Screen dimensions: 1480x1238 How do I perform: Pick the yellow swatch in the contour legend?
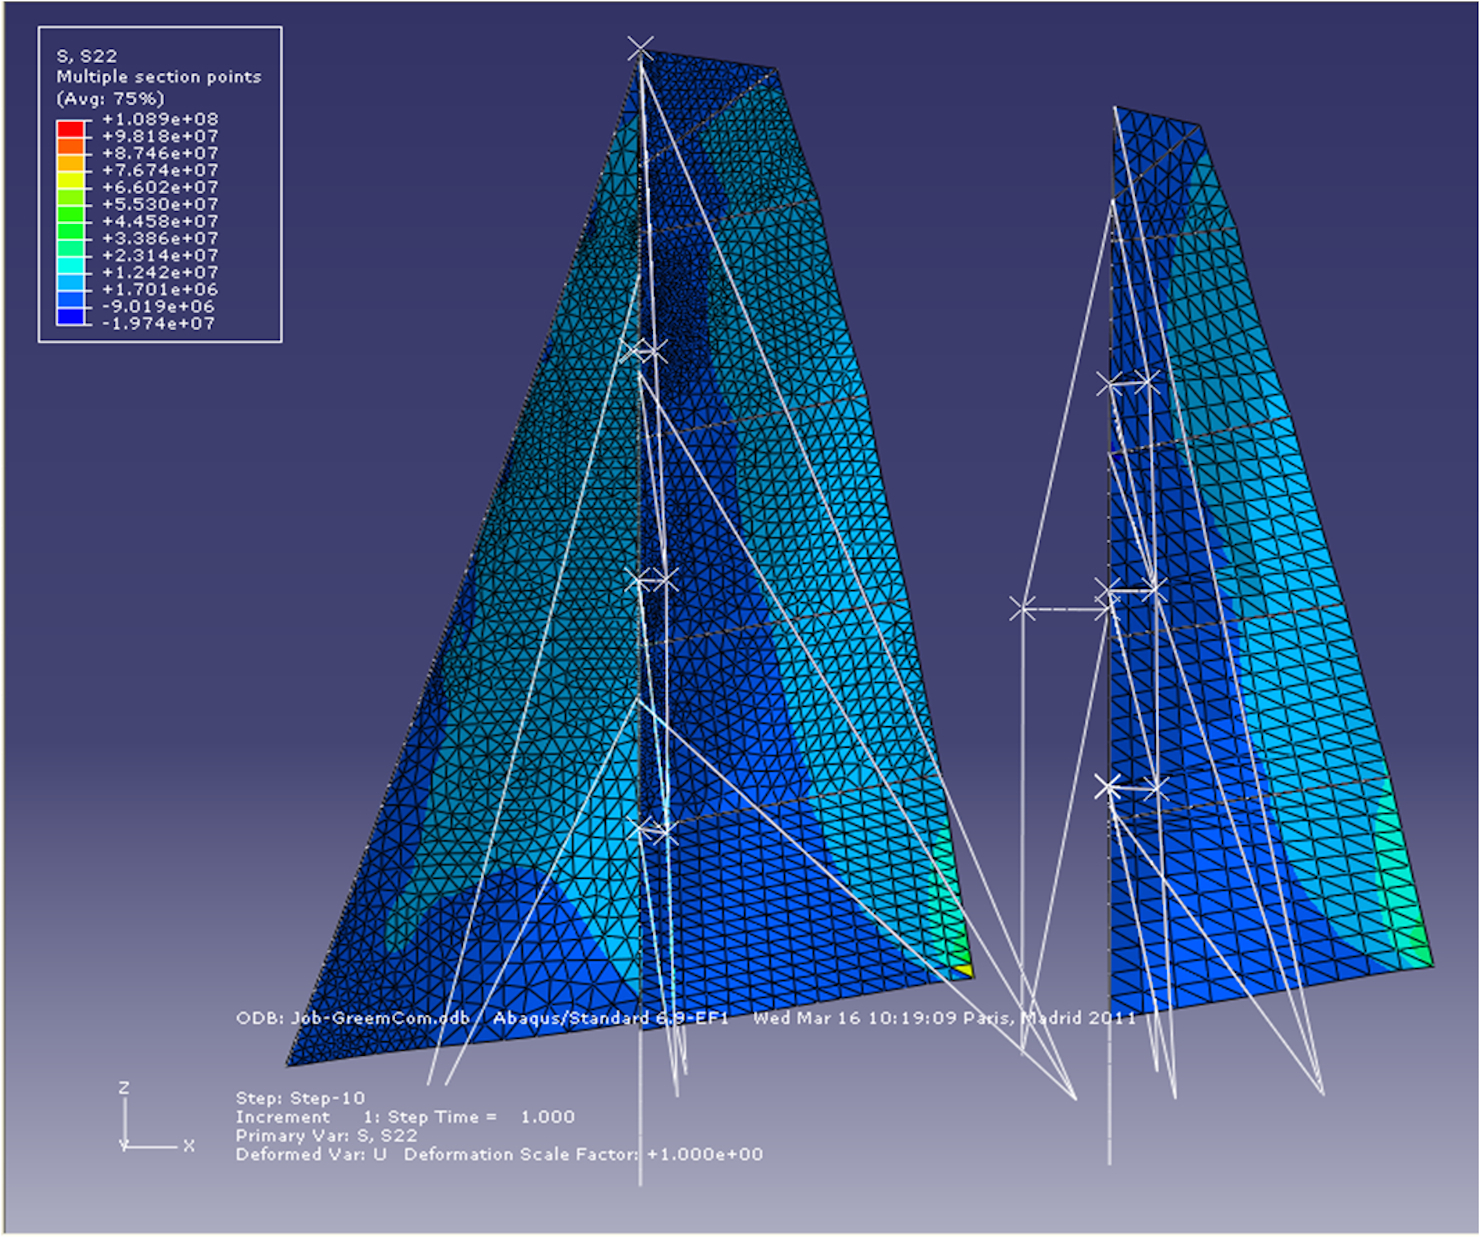coord(70,179)
